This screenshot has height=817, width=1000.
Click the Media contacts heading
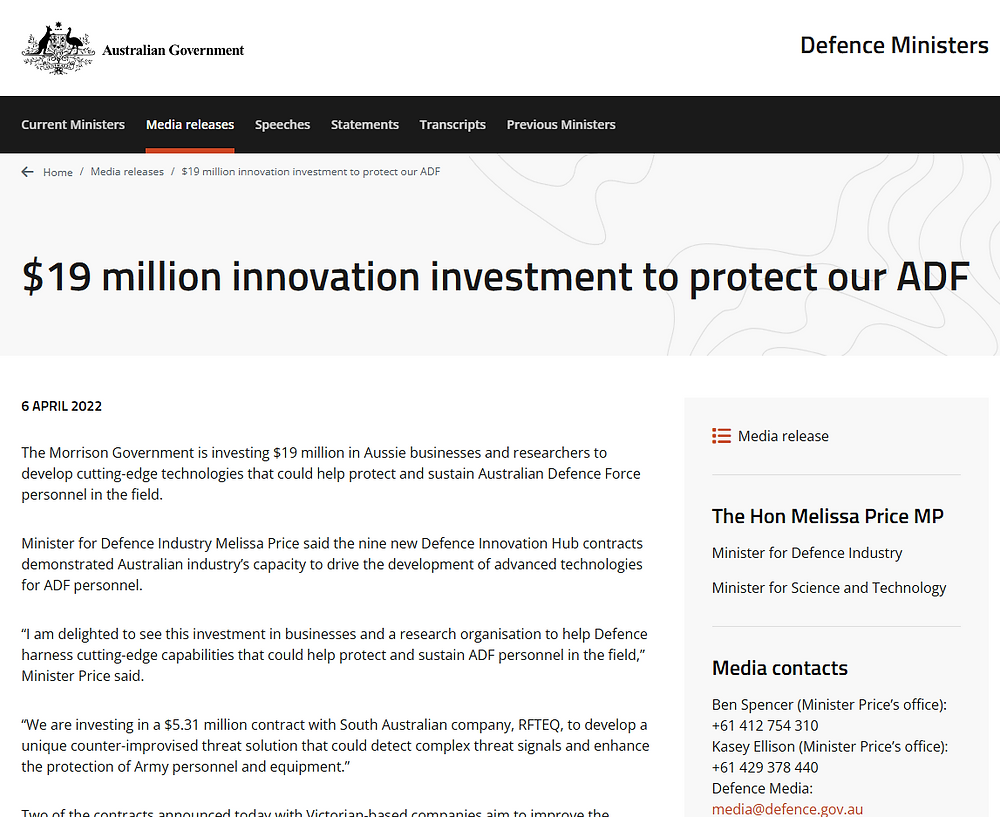pyautogui.click(x=779, y=668)
